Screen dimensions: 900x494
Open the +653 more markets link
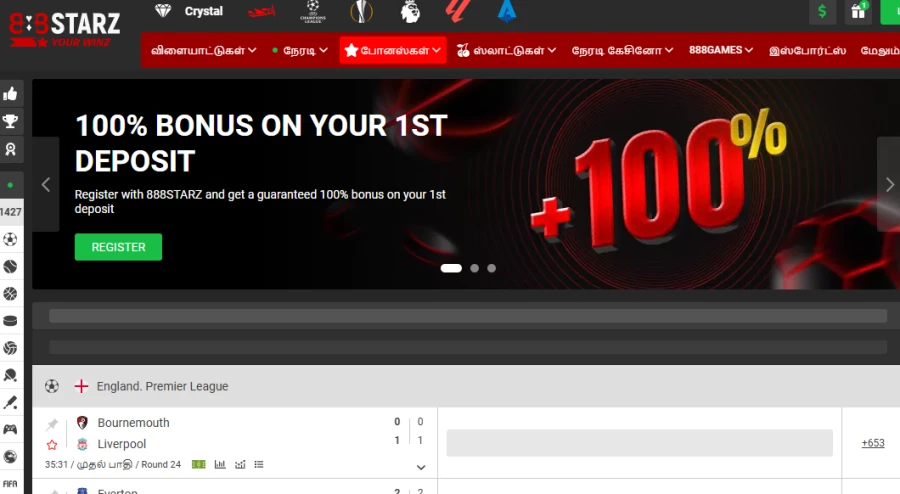(x=872, y=443)
